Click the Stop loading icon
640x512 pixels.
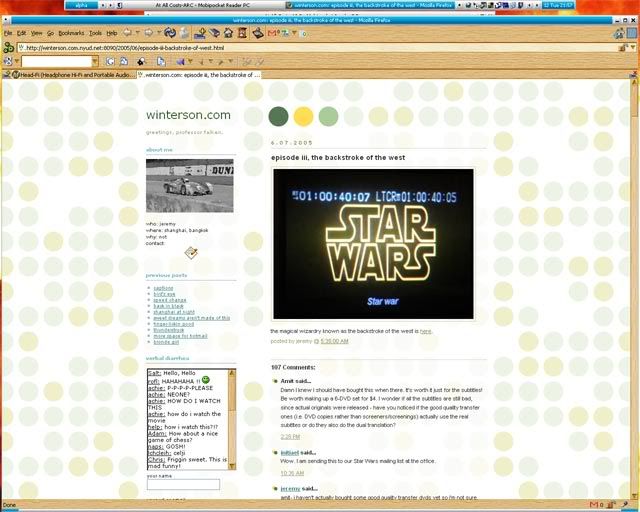tap(184, 33)
